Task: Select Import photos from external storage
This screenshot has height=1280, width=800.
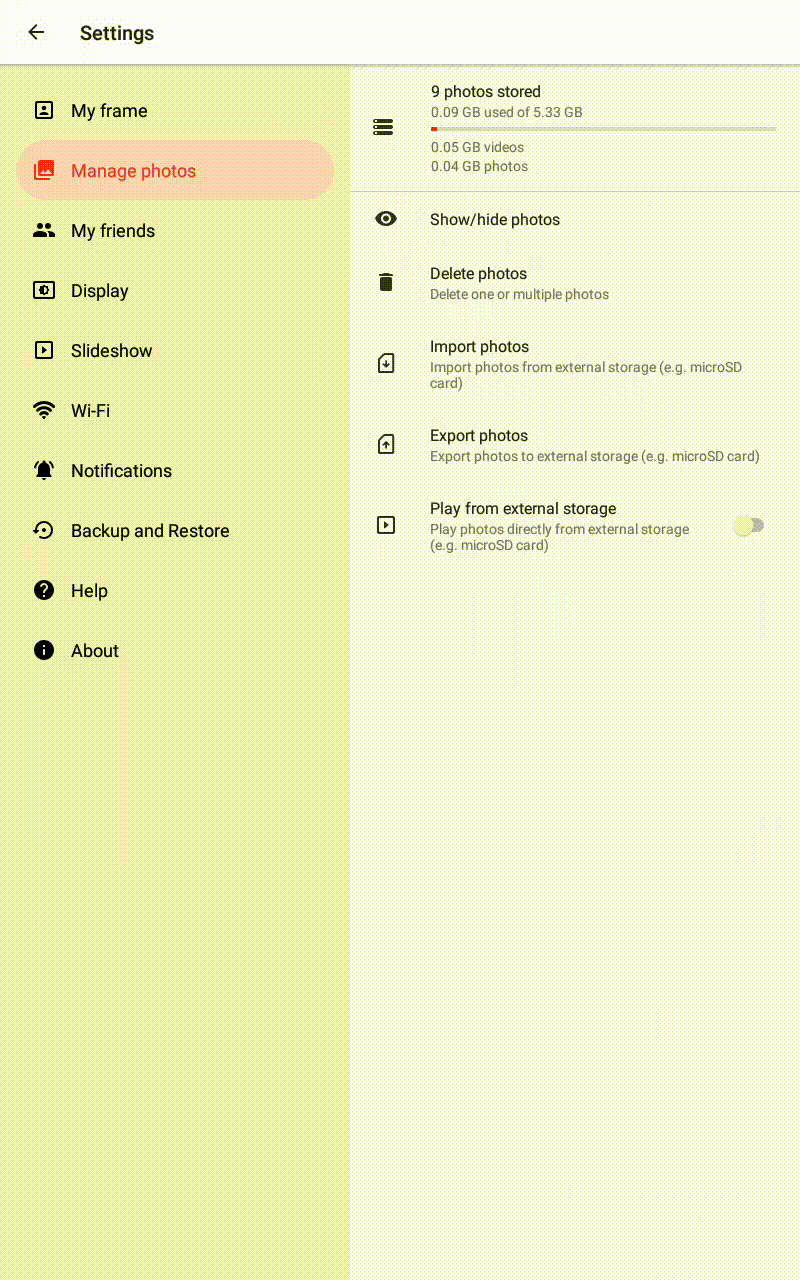Action: tap(575, 364)
